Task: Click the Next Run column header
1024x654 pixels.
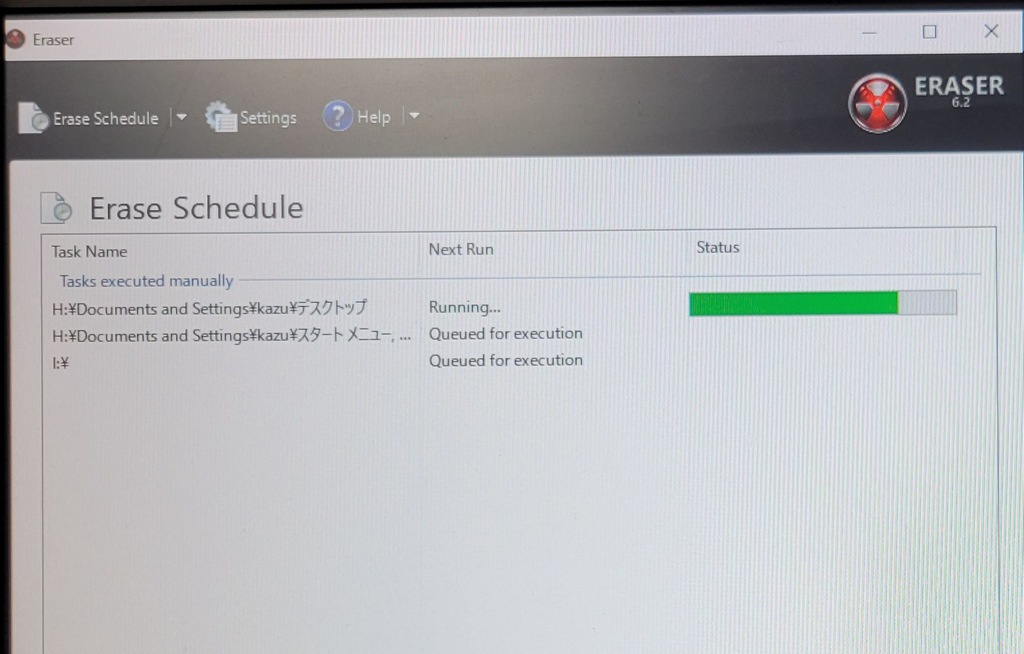Action: click(461, 249)
